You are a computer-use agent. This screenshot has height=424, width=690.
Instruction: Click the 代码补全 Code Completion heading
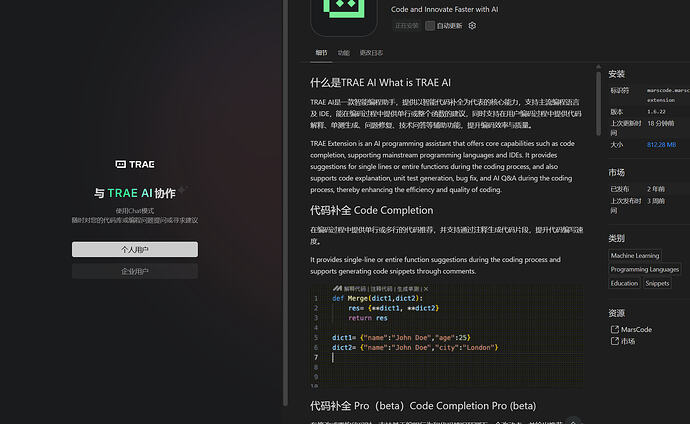coord(371,210)
